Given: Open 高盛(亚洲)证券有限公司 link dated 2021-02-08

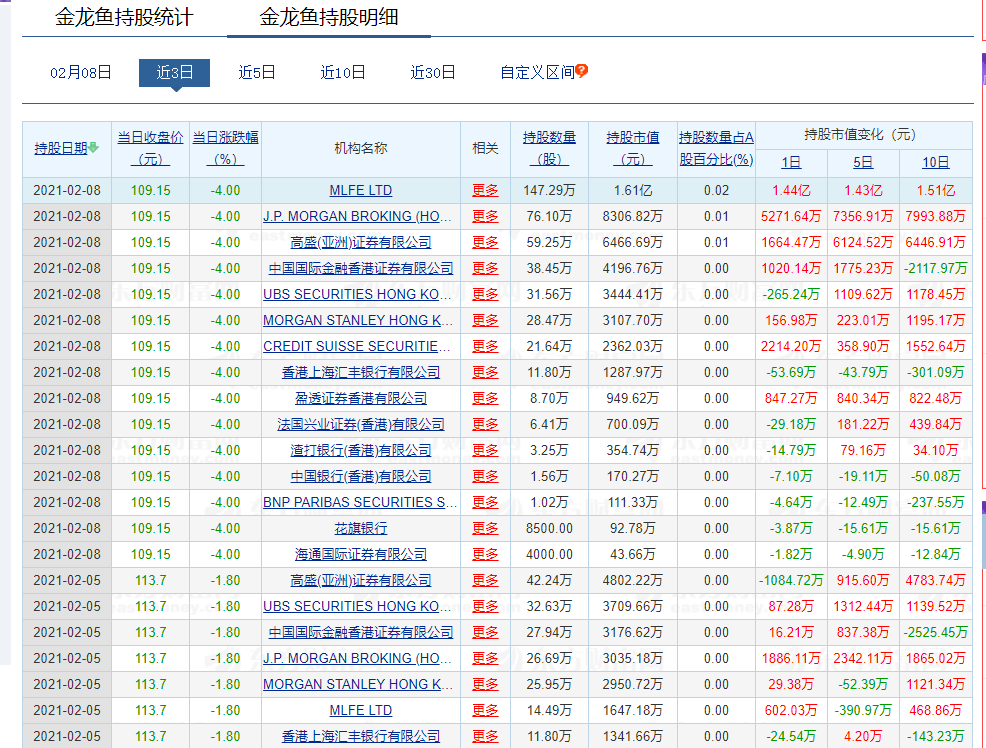Looking at the screenshot, I should (360, 243).
